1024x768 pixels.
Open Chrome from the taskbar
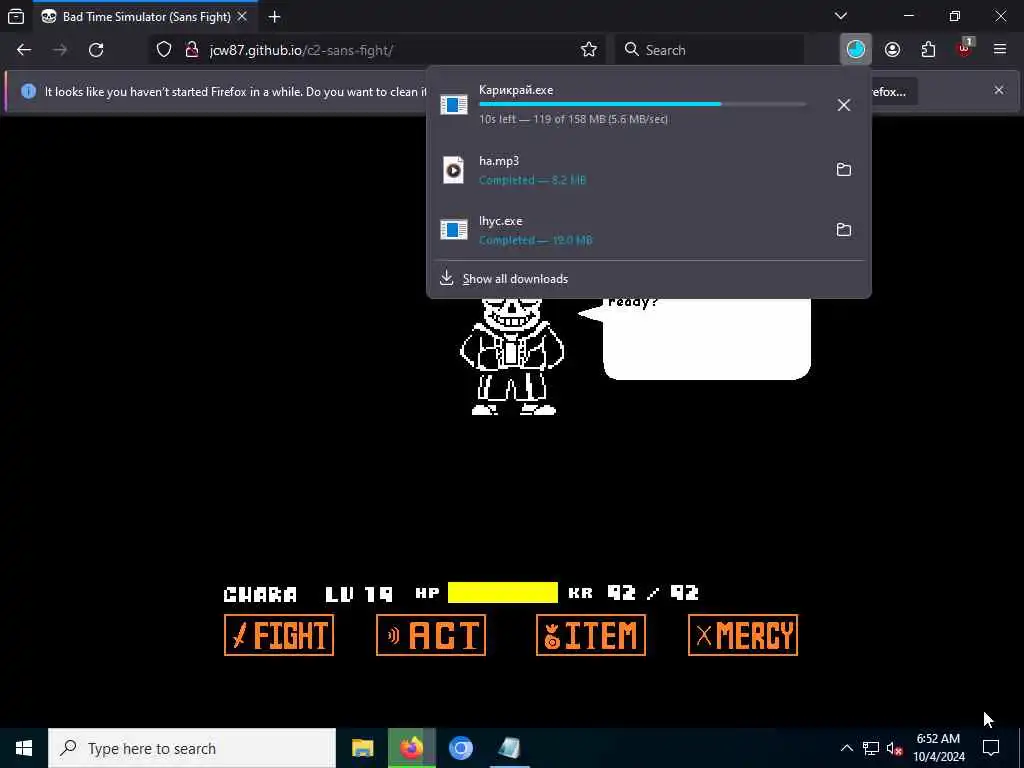[x=460, y=748]
